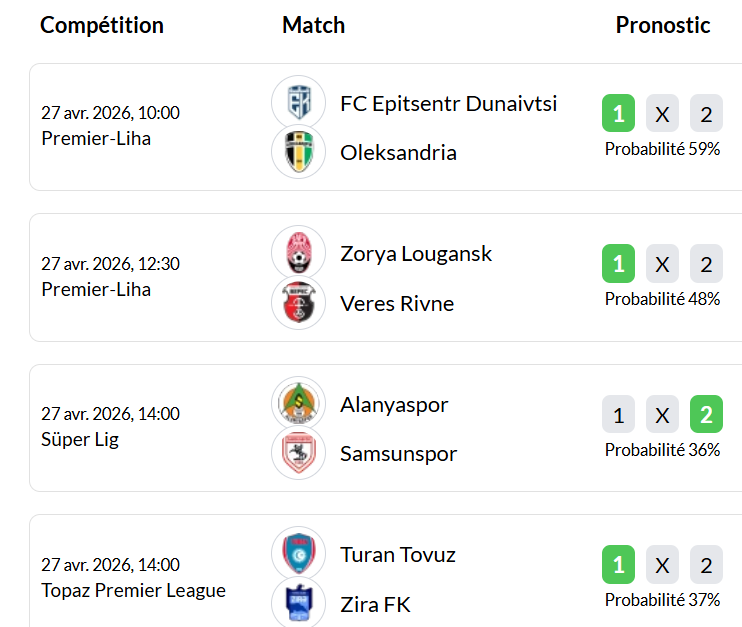Open the Süper Lig competition link

click(x=80, y=439)
